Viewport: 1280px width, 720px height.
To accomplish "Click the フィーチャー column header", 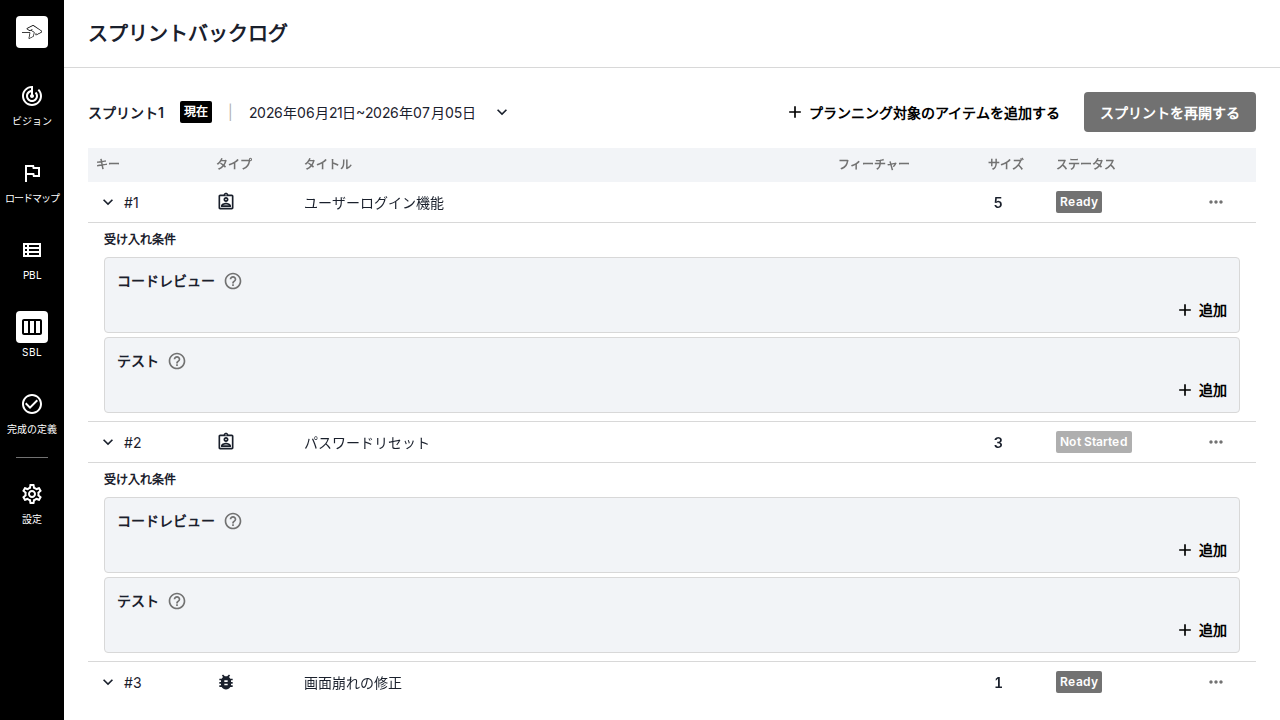I will point(874,164).
